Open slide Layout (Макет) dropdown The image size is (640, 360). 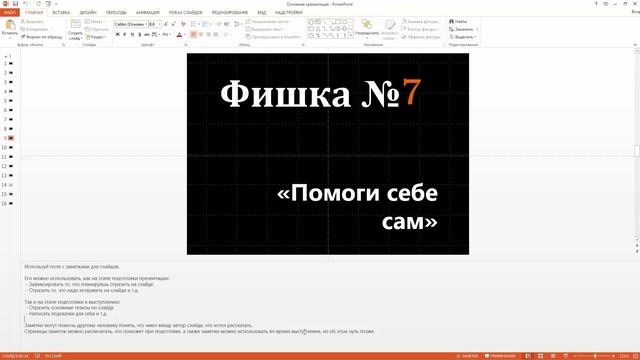click(96, 22)
